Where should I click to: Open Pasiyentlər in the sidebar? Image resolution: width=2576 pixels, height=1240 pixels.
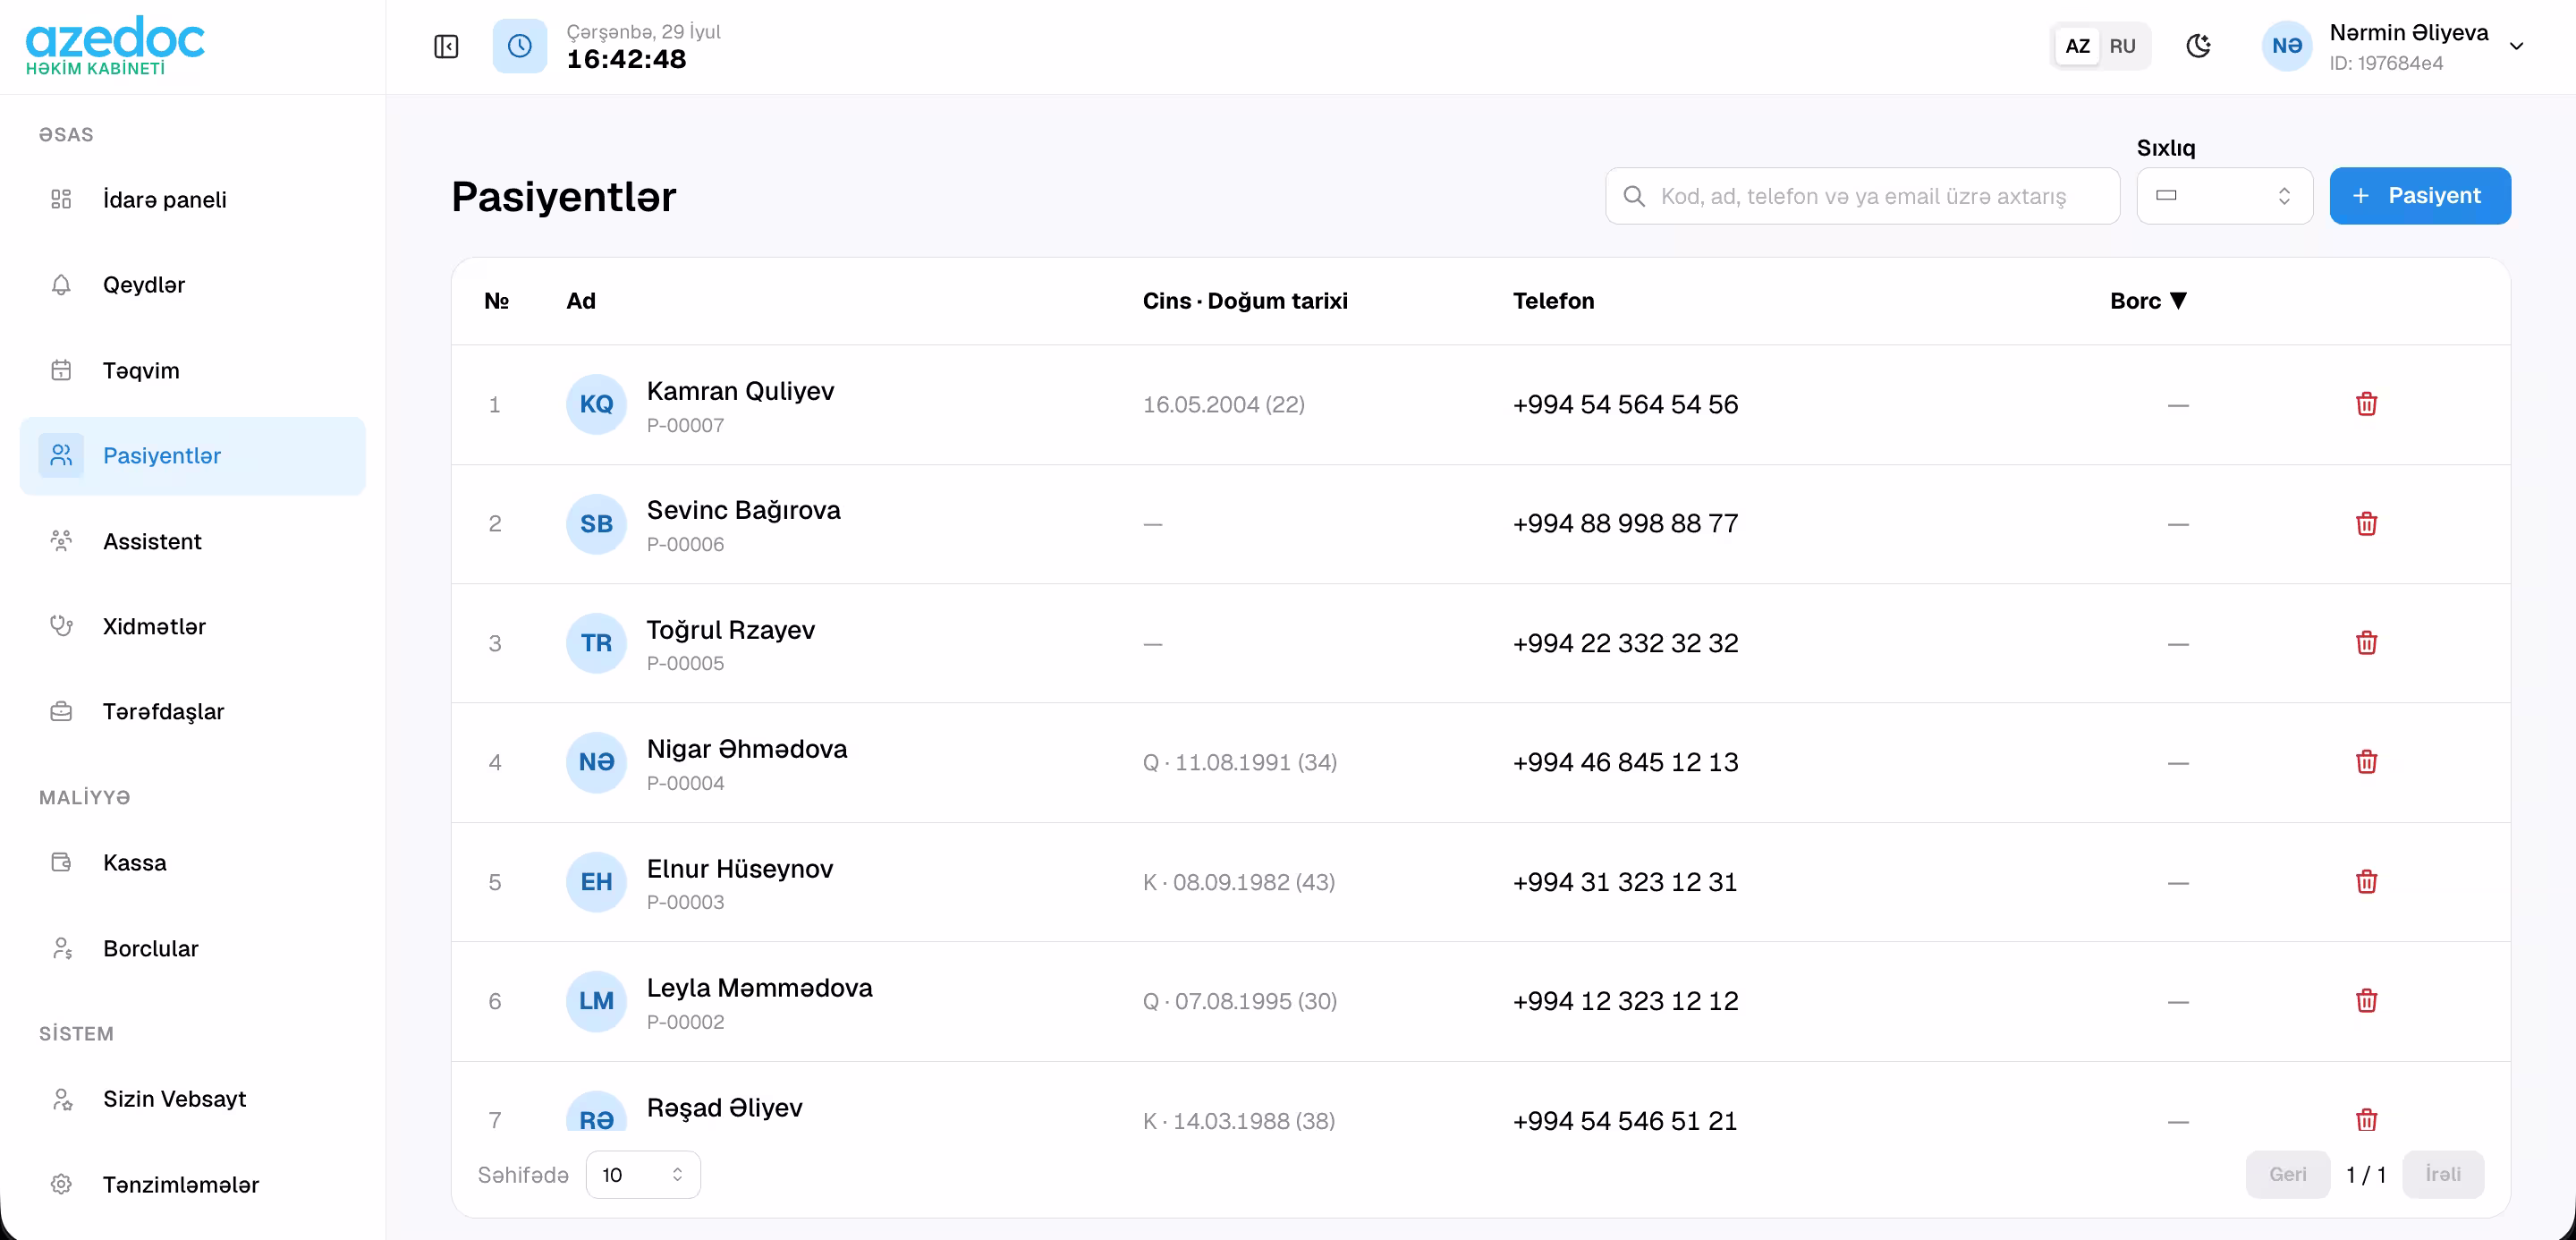(x=192, y=456)
